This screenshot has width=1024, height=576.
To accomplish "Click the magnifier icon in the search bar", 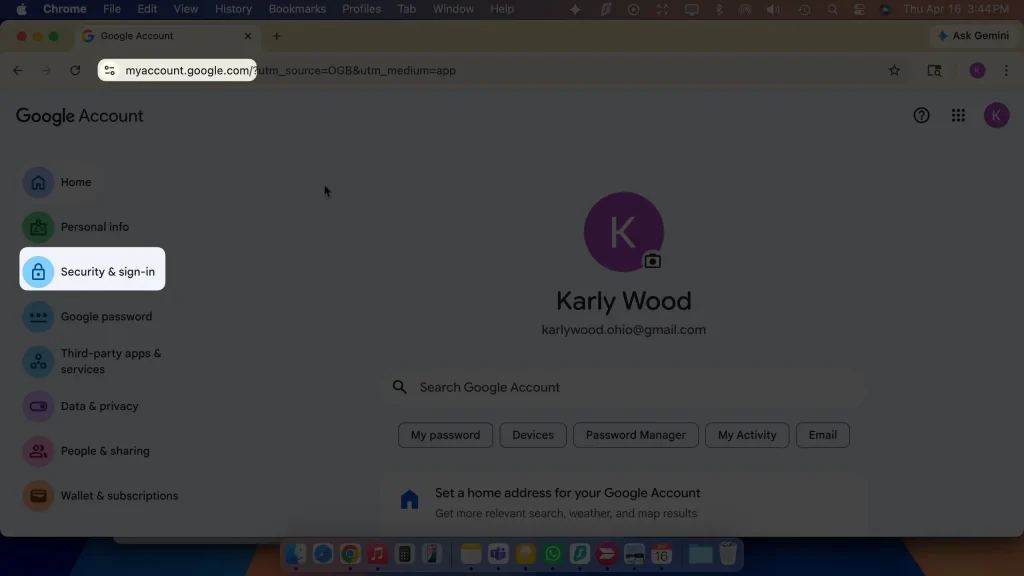I will [x=400, y=387].
